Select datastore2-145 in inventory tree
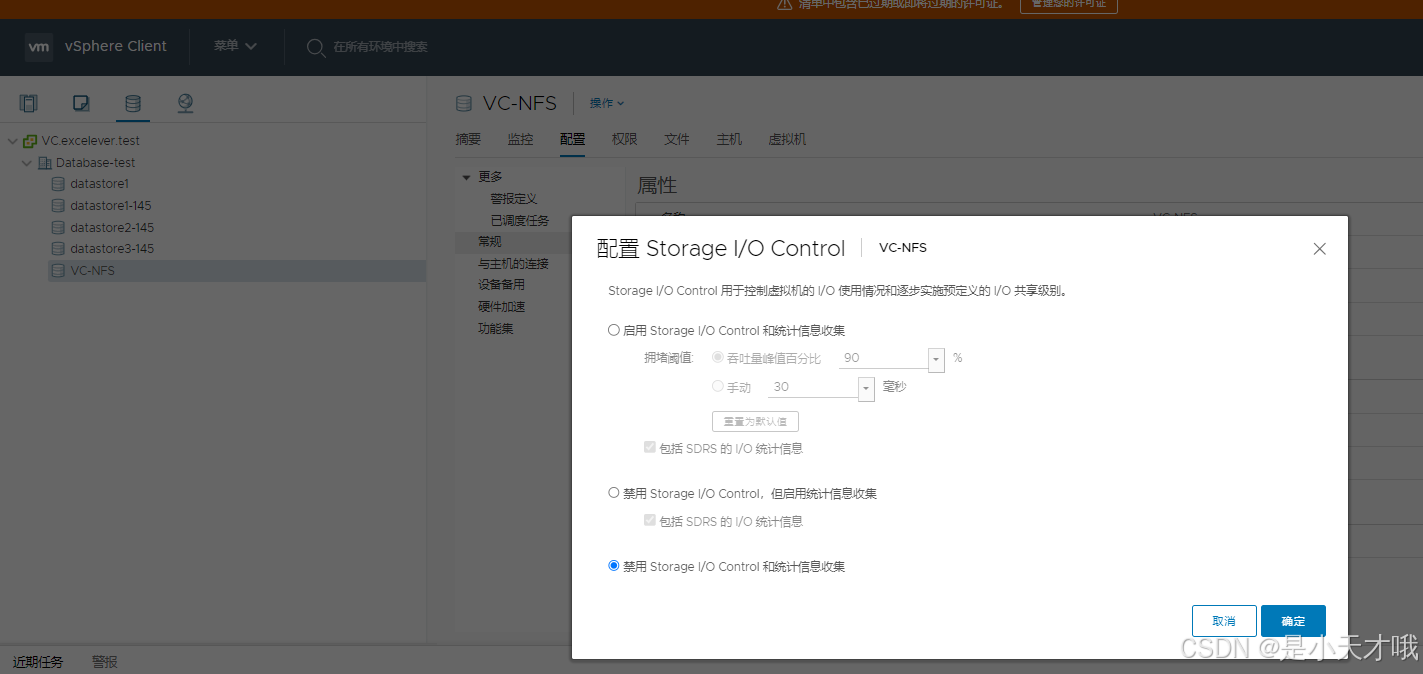 (112, 228)
